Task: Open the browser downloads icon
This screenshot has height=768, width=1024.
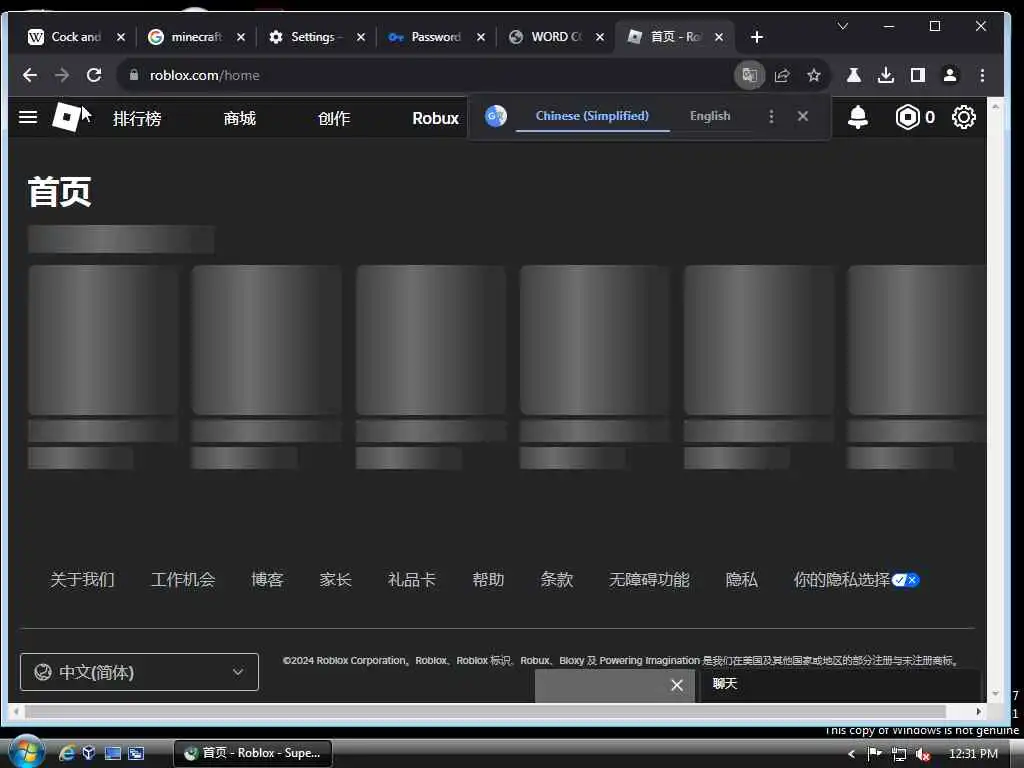Action: pyautogui.click(x=886, y=75)
